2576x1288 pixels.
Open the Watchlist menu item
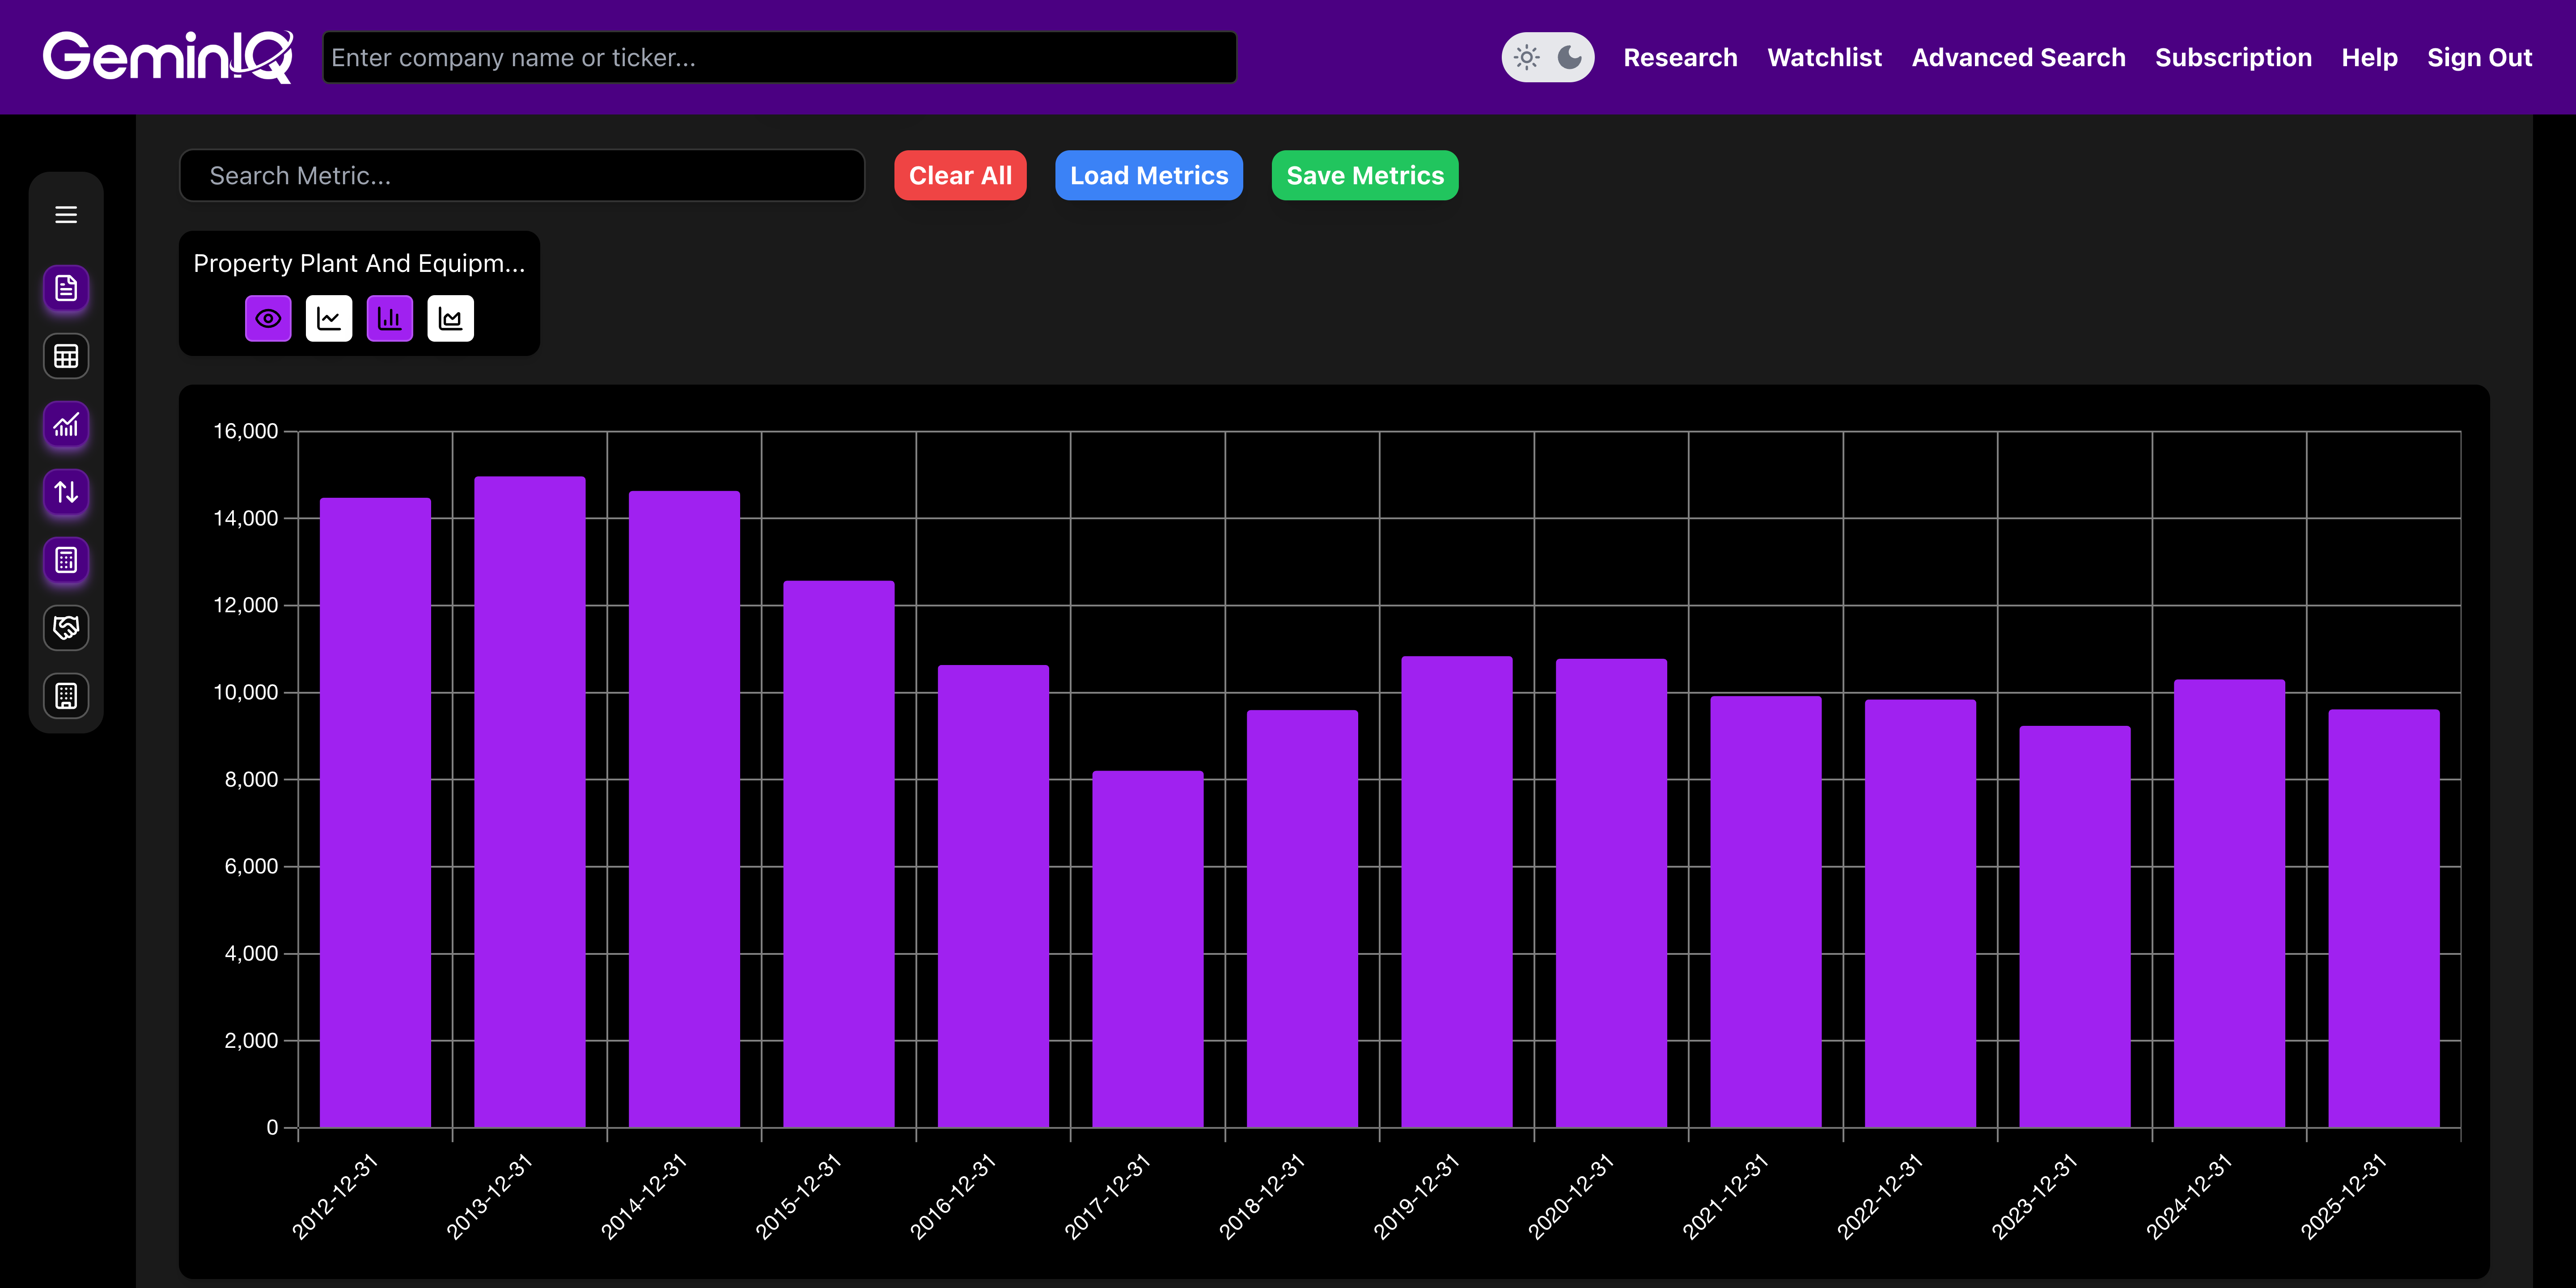click(x=1824, y=57)
